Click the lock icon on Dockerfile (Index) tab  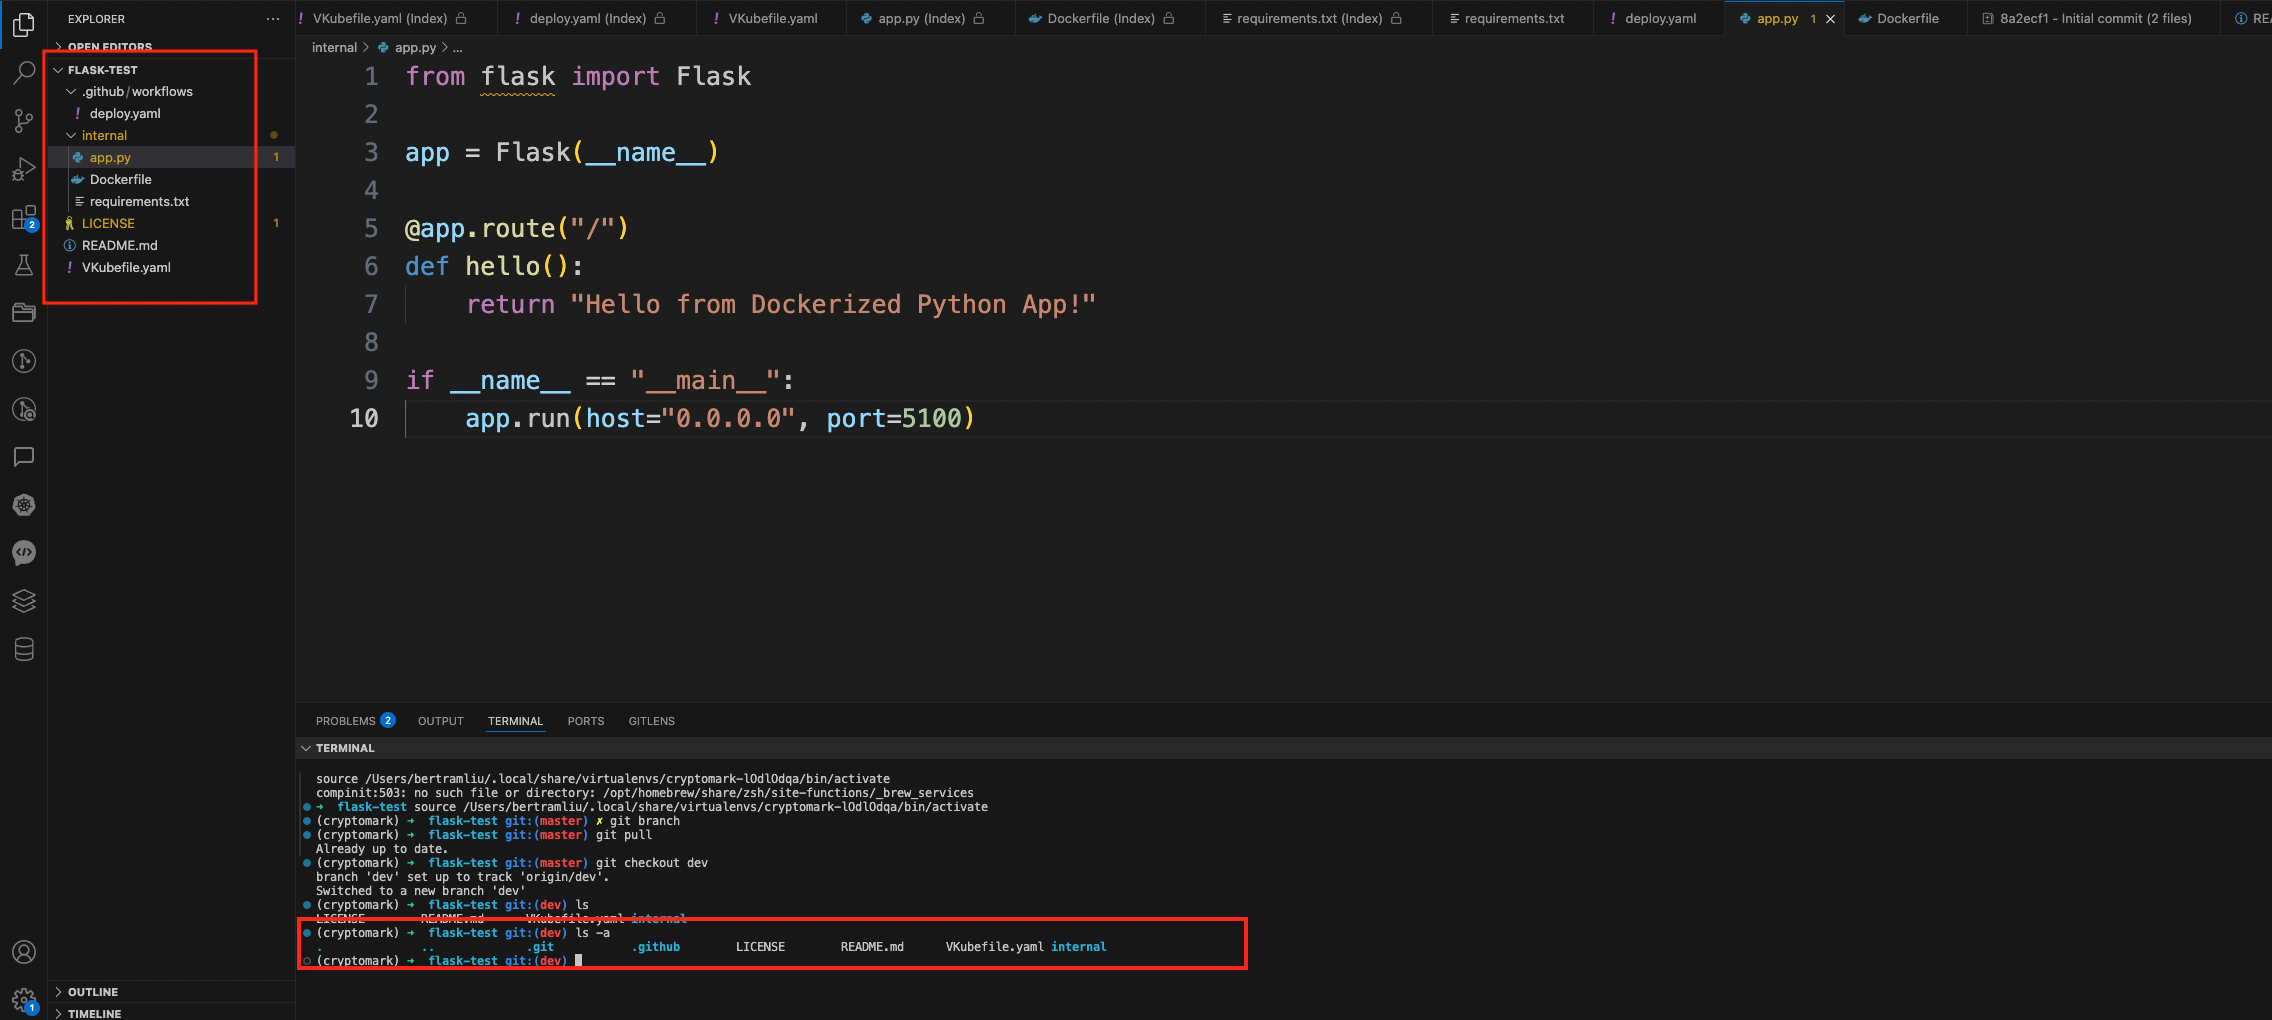[x=1168, y=18]
